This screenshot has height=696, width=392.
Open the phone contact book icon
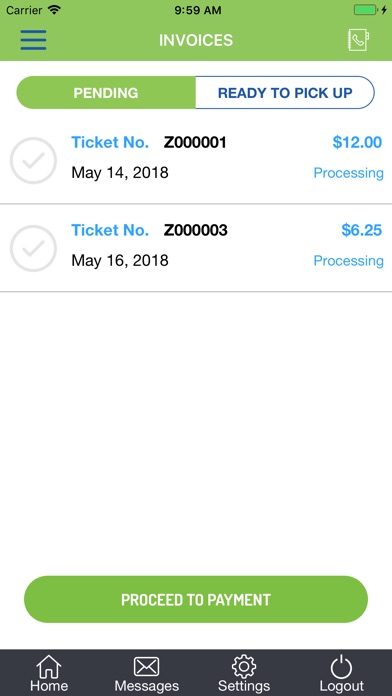click(359, 40)
